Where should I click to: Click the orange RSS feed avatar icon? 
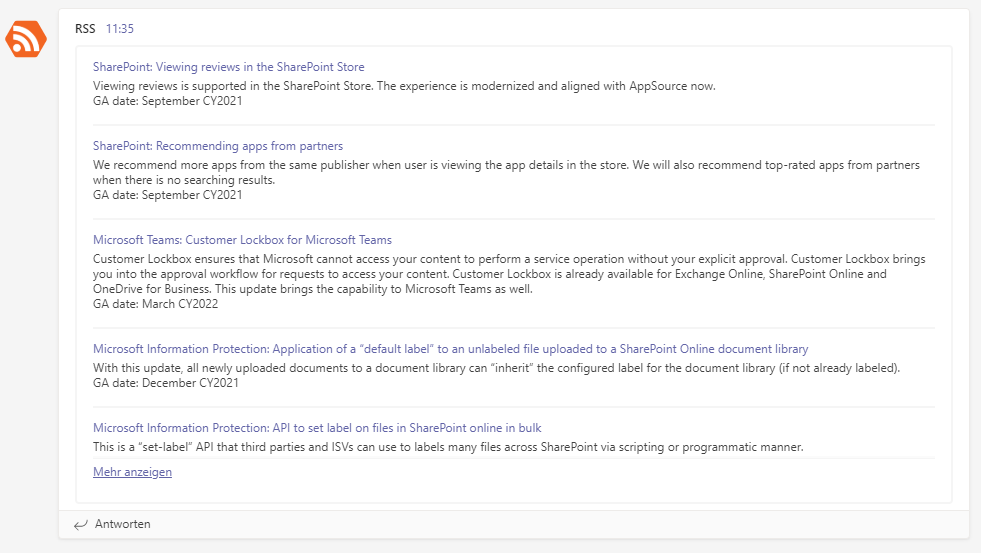point(26,39)
